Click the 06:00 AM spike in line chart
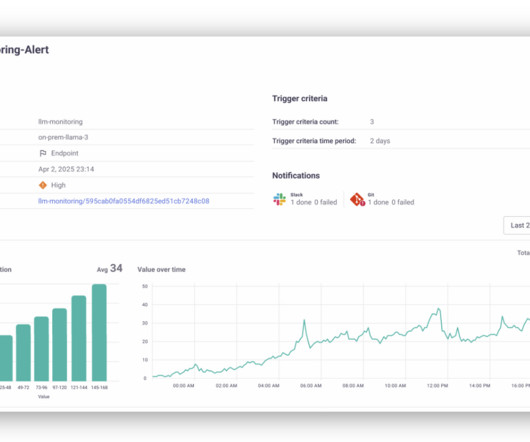 click(304, 321)
